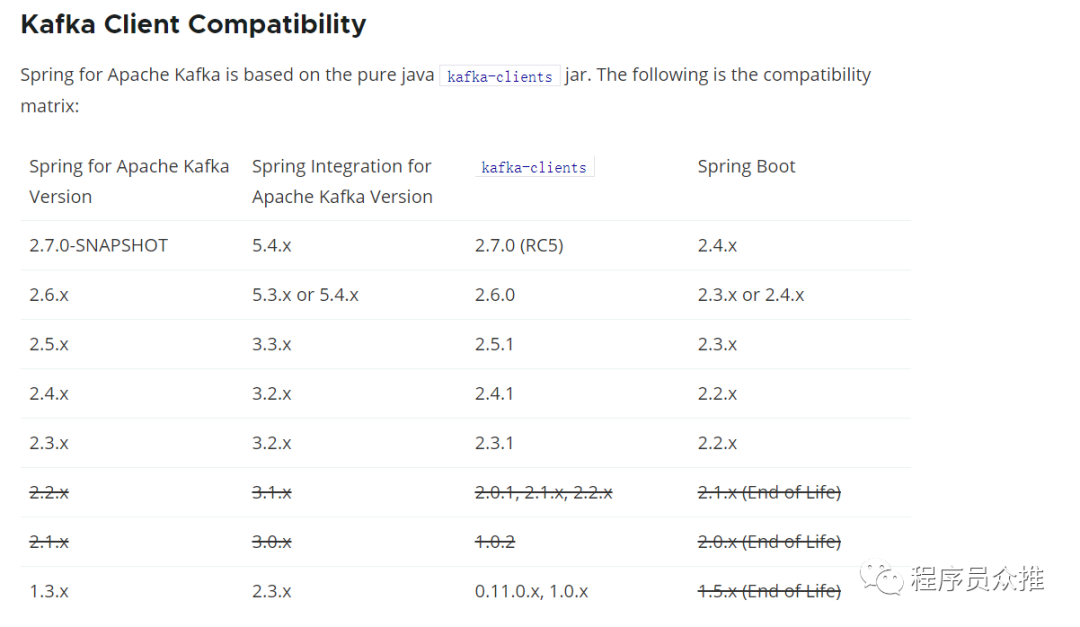Click the 1.3.x version cell
Viewport: 1080px width, 627px height.
pos(49,591)
